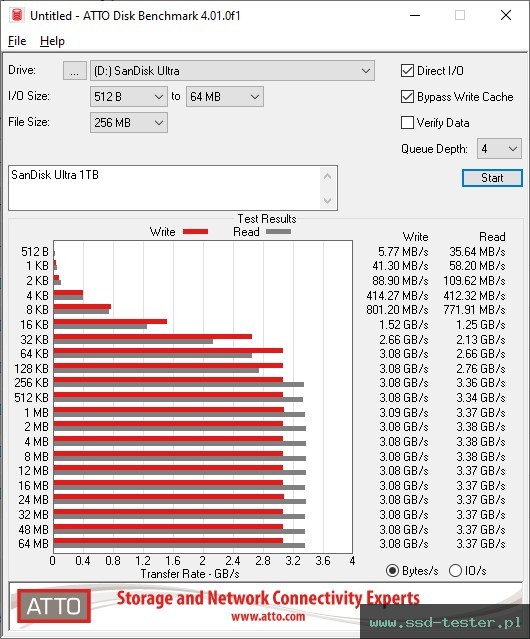Select the Bytes/s radio button

click(392, 571)
